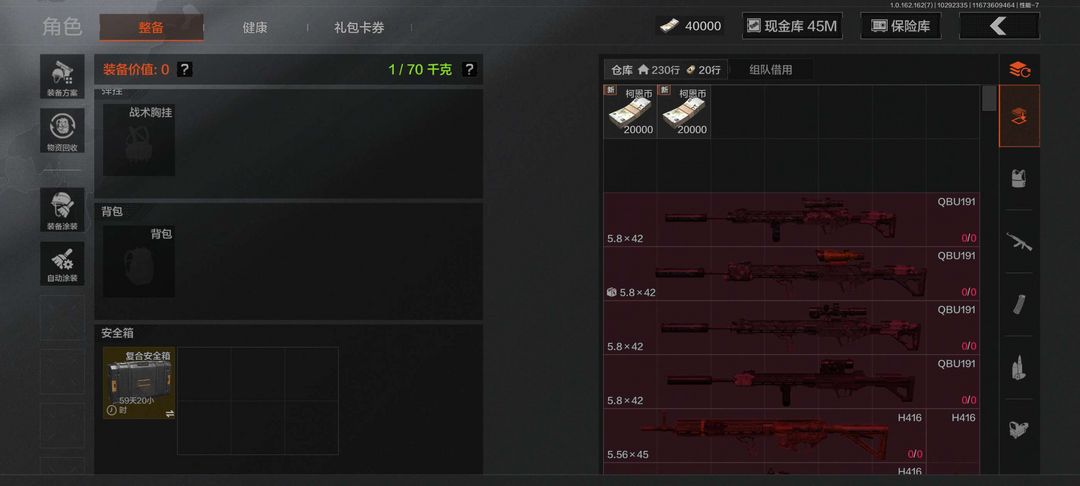Filter warehouse by body armor vest icon
The image size is (1080, 486).
click(1019, 178)
